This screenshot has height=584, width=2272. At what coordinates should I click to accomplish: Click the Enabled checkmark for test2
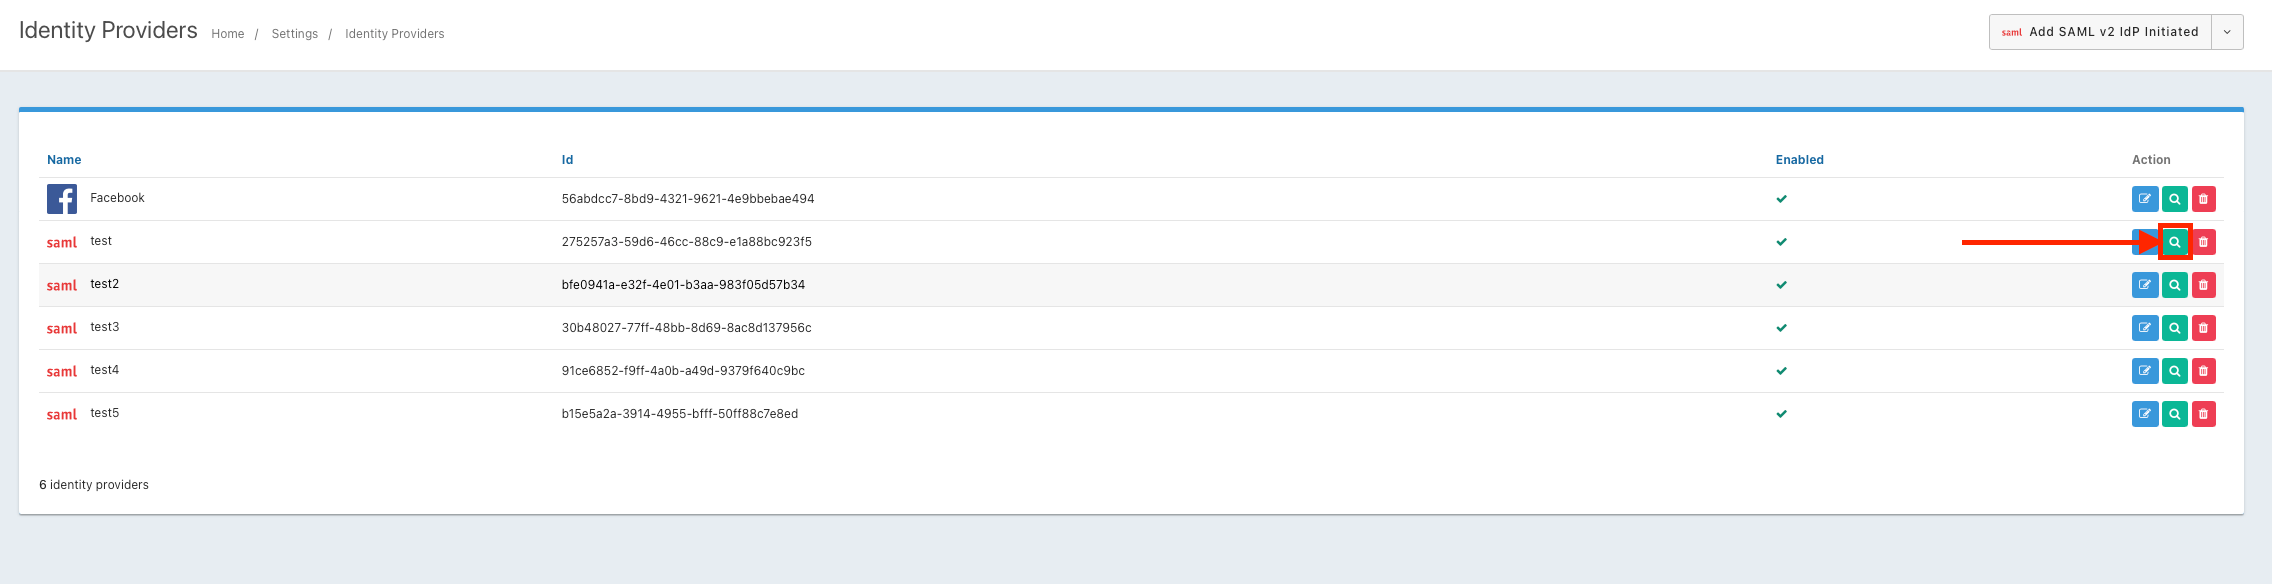point(1781,285)
